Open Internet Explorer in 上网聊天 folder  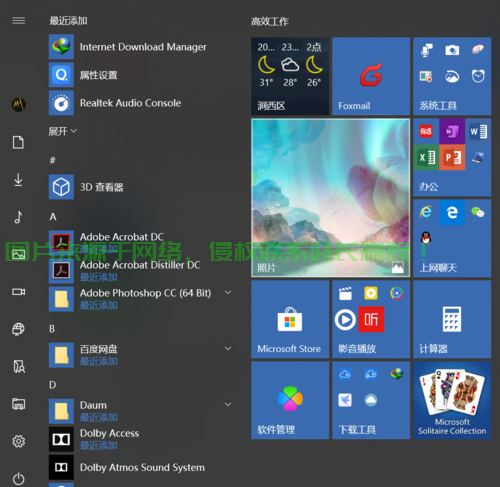(x=426, y=212)
